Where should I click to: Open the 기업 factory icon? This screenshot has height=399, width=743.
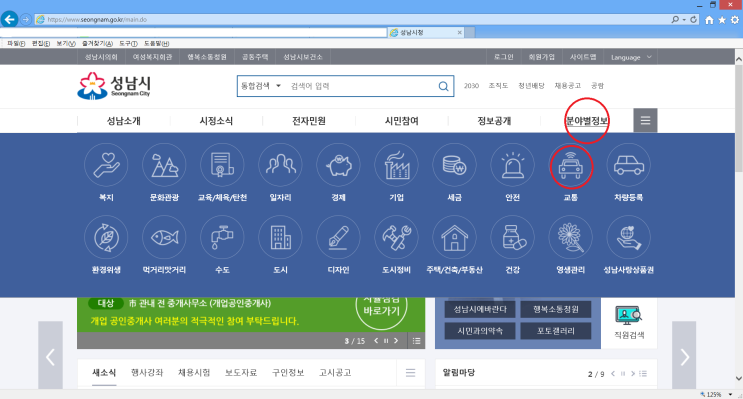pyautogui.click(x=397, y=165)
